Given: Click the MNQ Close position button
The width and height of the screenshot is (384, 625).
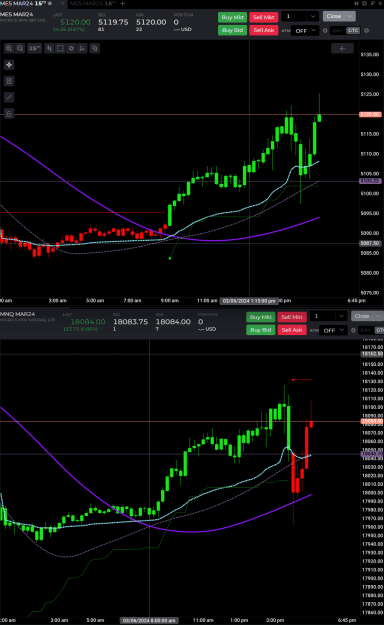Looking at the screenshot, I should (x=362, y=316).
